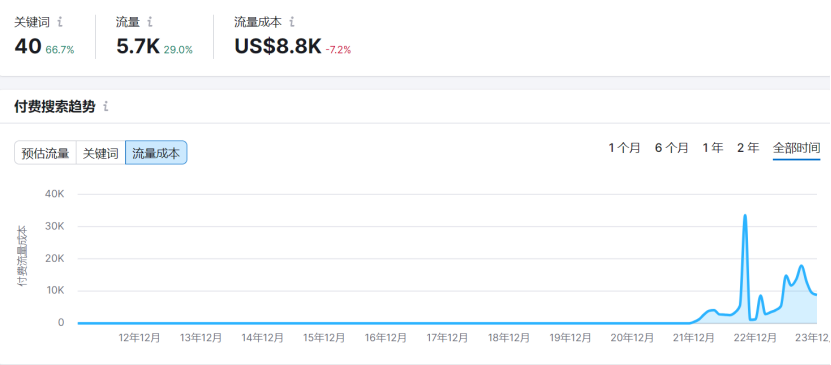Select the 1个月 time range
This screenshot has height=365, width=831.
624,148
